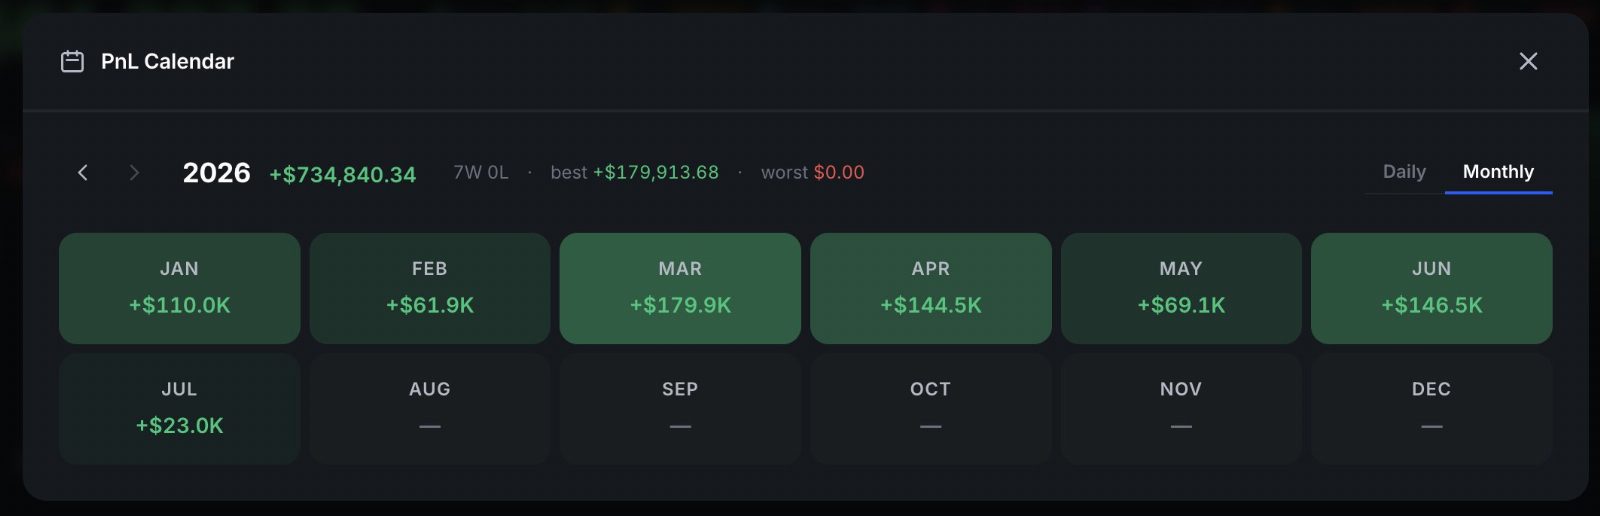This screenshot has height=516, width=1600.
Task: Click the empty AUG month tile
Action: pos(430,408)
